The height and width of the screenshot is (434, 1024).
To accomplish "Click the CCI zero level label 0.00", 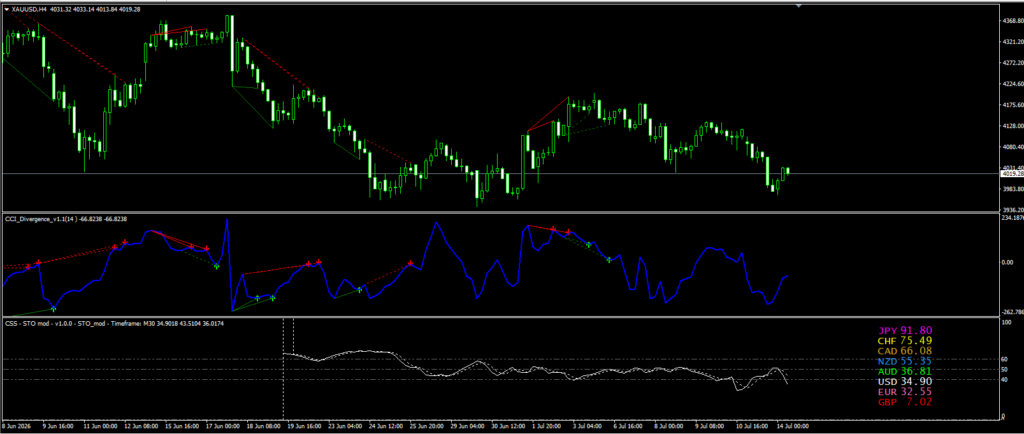I will coord(1006,262).
